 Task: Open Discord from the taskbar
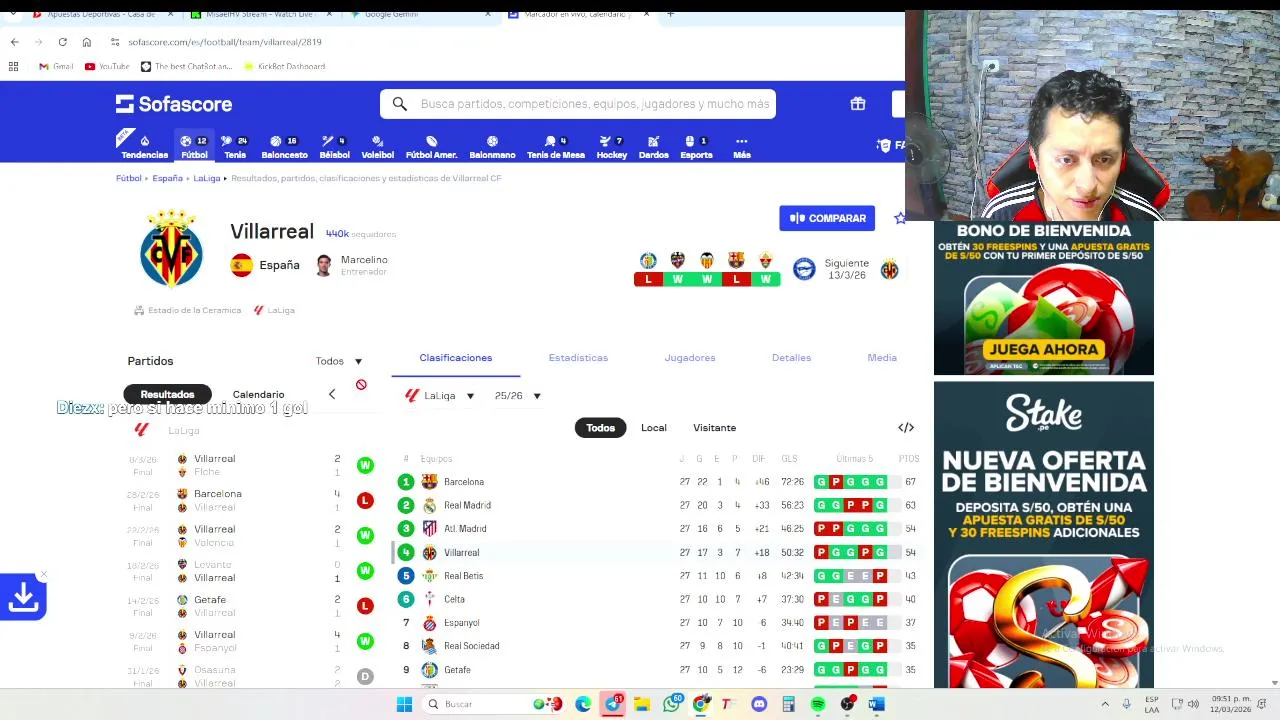tap(759, 704)
